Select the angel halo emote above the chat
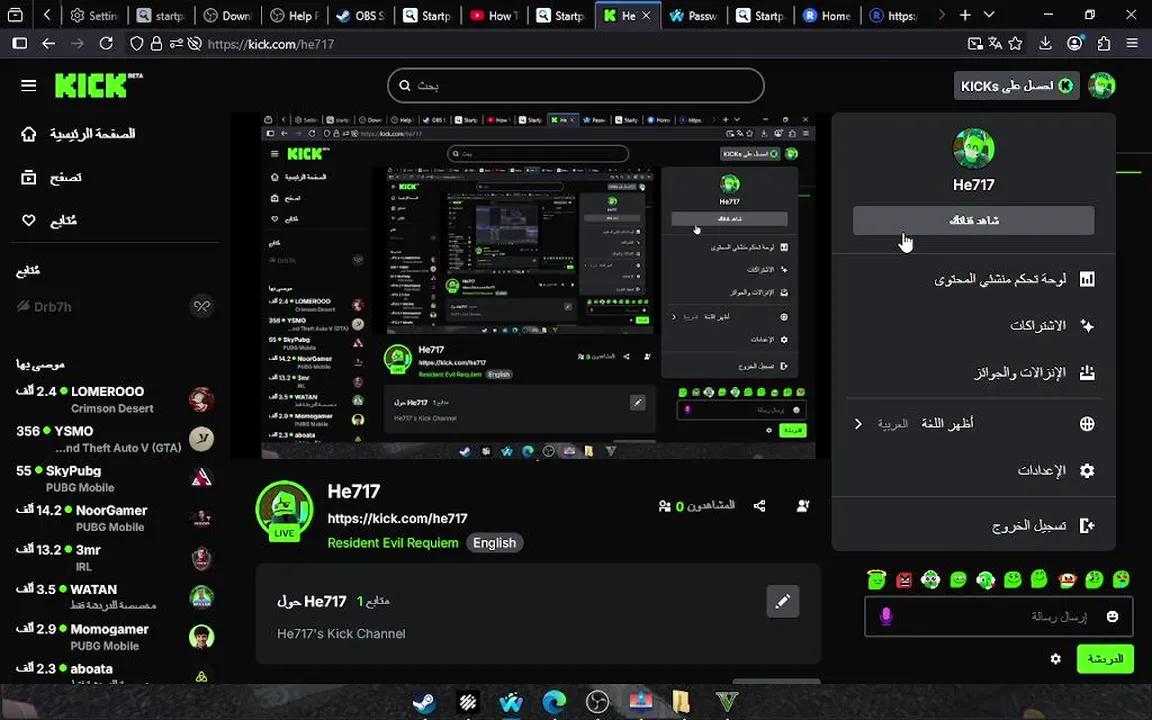Image resolution: width=1152 pixels, height=720 pixels. tap(876, 579)
